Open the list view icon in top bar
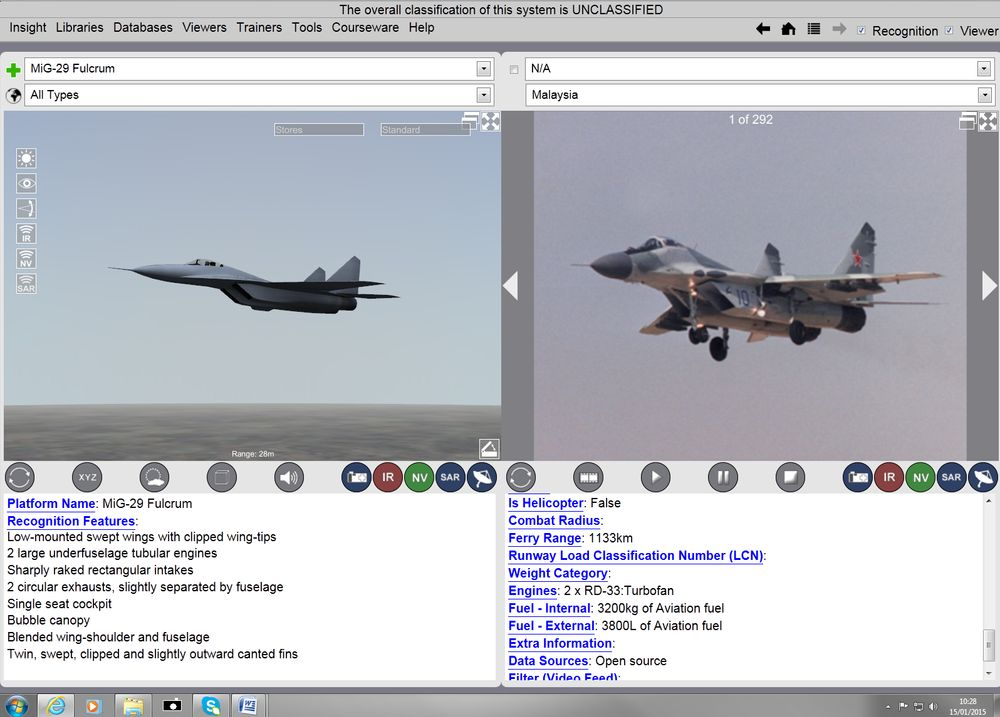Screen dimensions: 1000x717 (814, 29)
